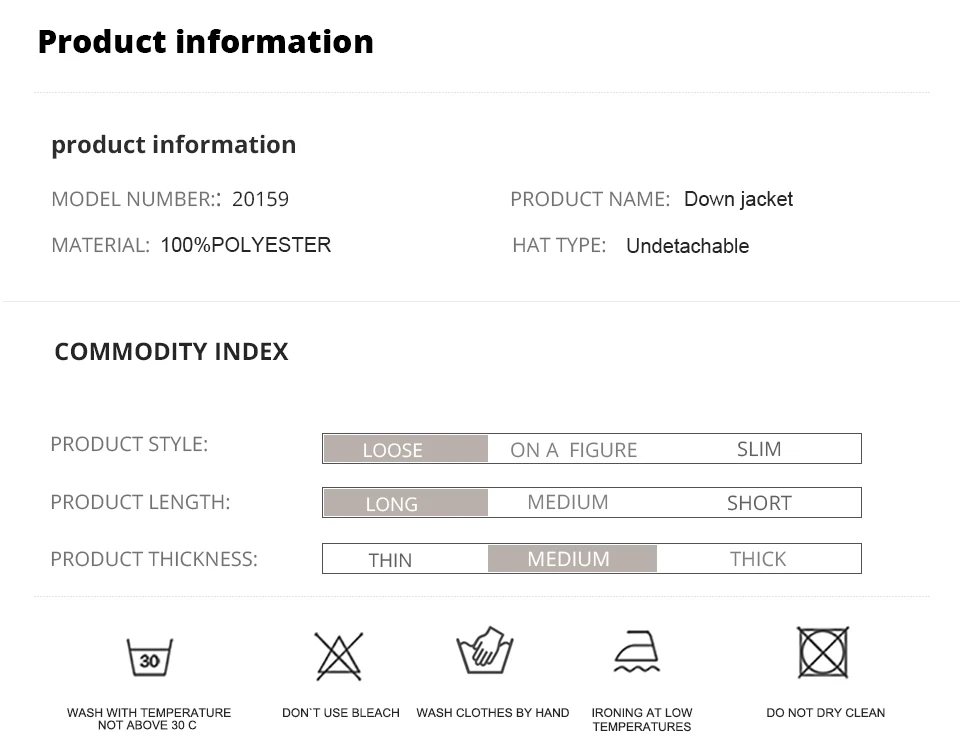Click the COMMODITY INDEX section heading

171,352
